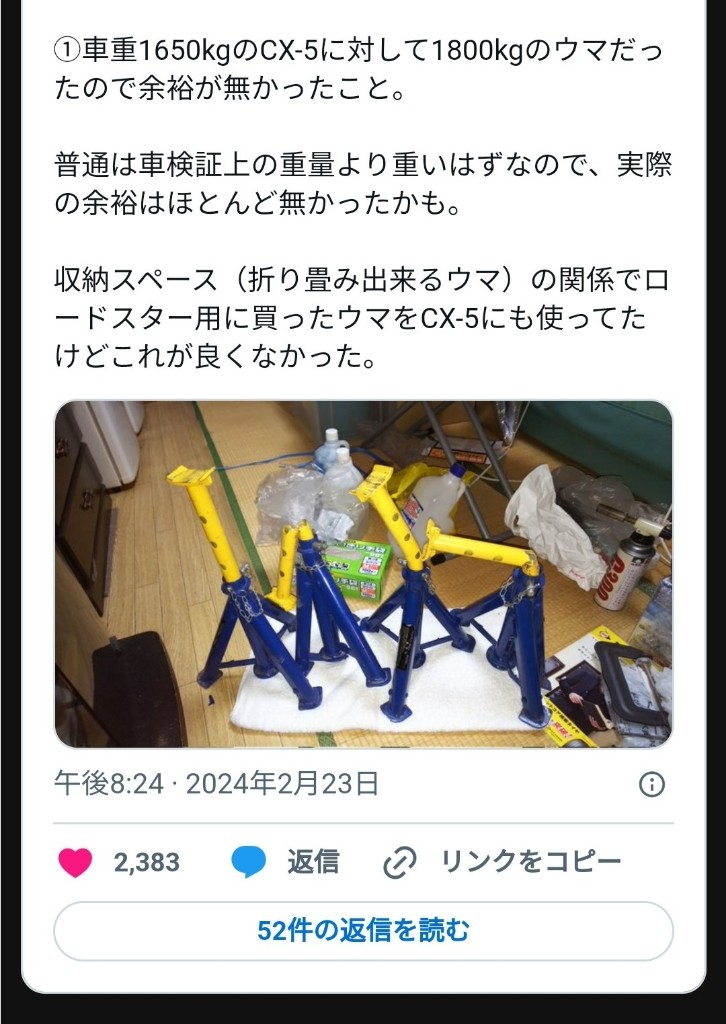Click the text line けどこれが良くなかった
The width and height of the screenshot is (726, 1024).
click(x=215, y=354)
